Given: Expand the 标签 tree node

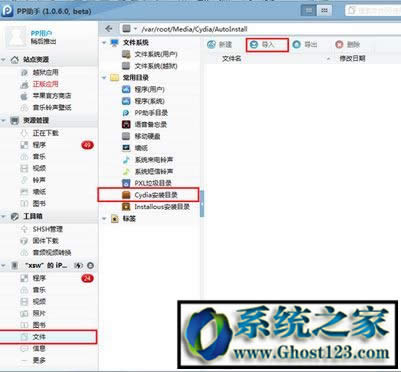Looking at the screenshot, I should [104, 219].
